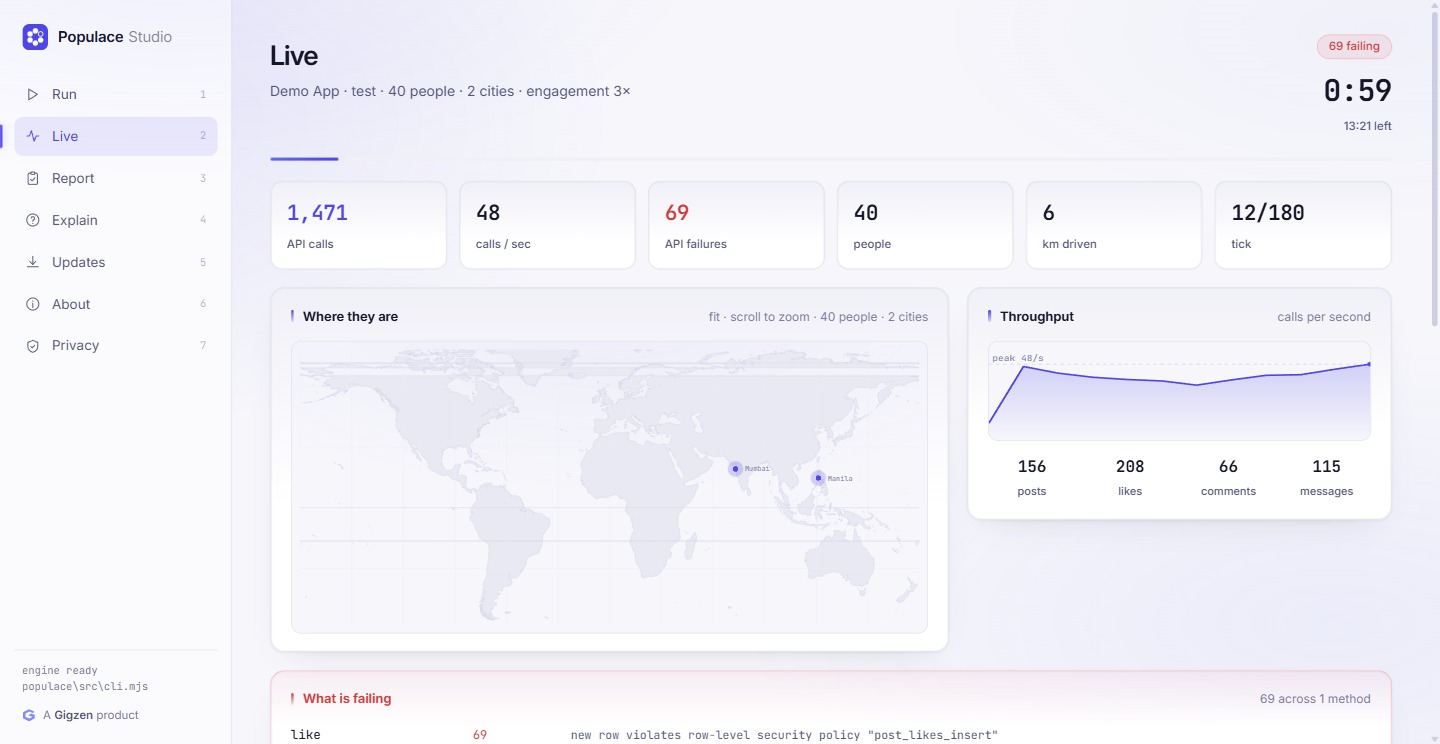Click the peak 48/s chart label
The image size is (1440, 744).
click(1018, 358)
